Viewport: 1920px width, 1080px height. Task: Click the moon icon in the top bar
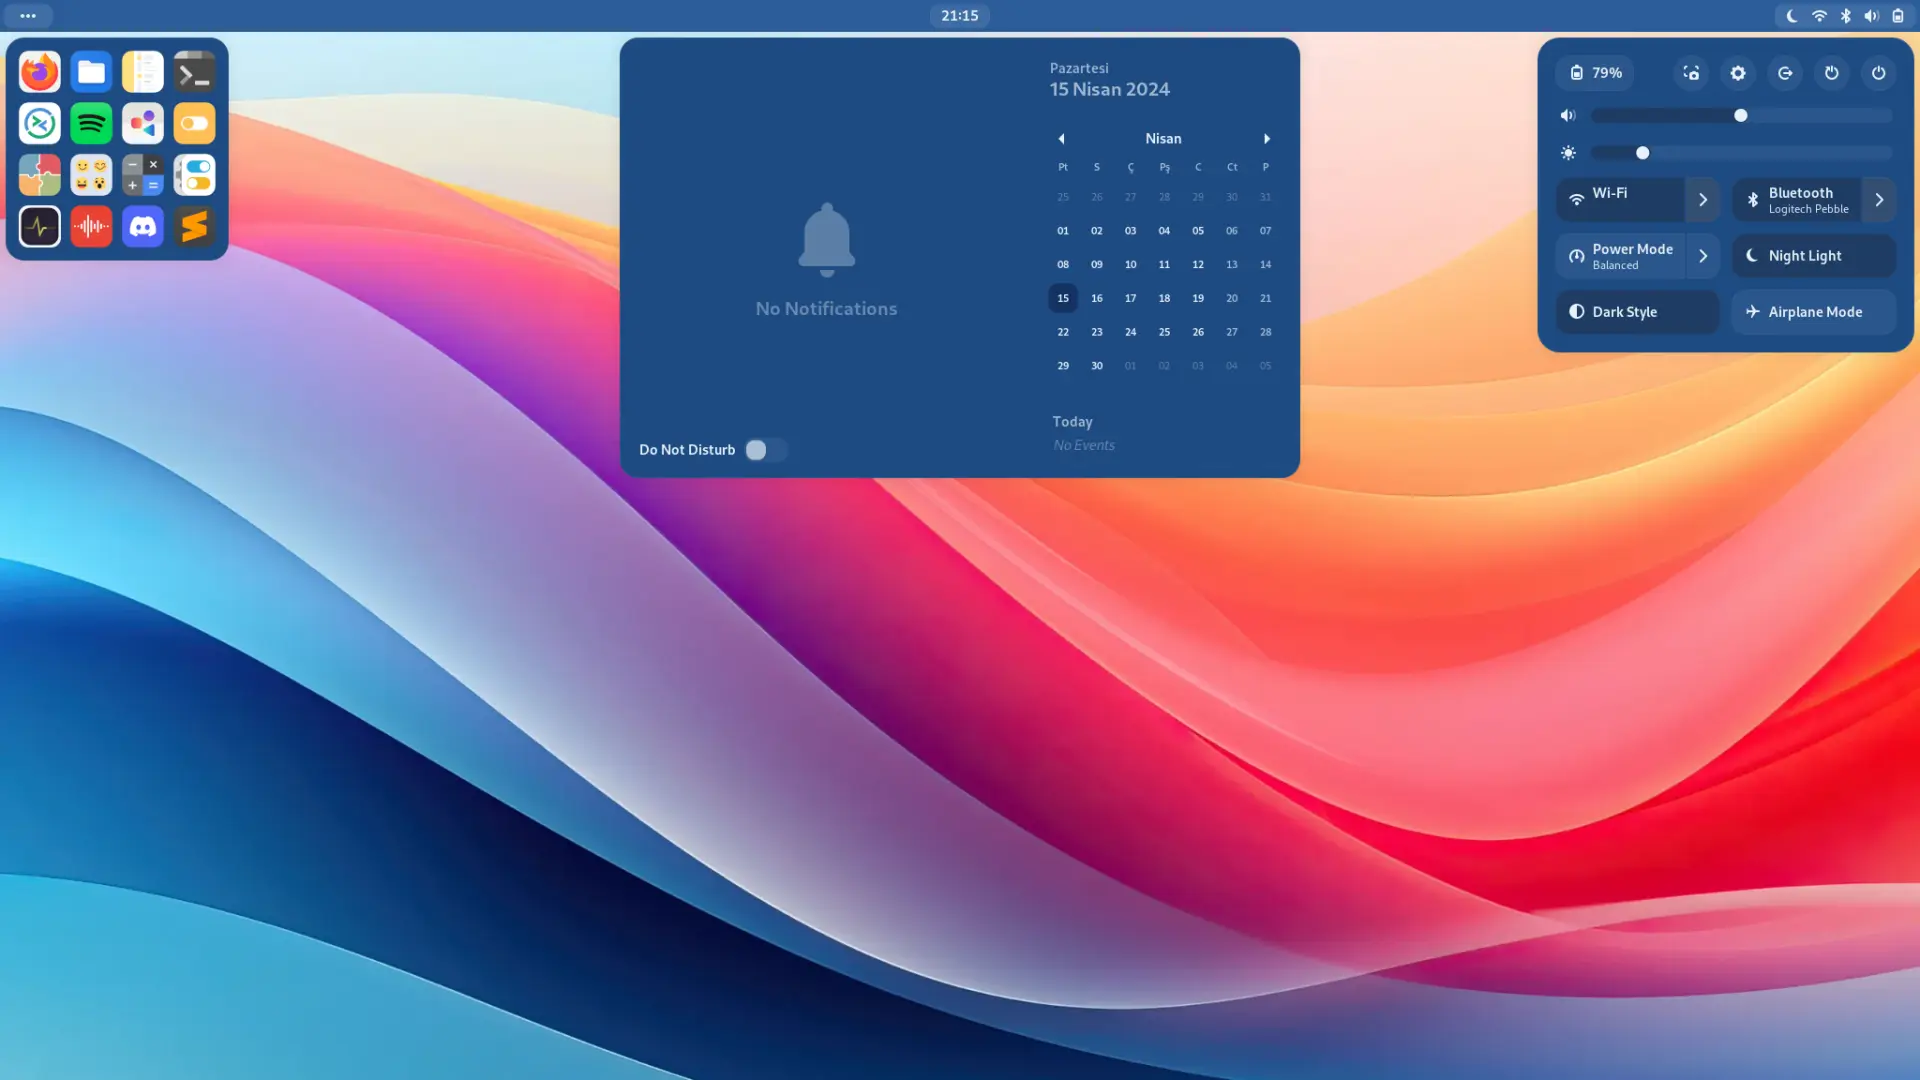coord(1793,16)
